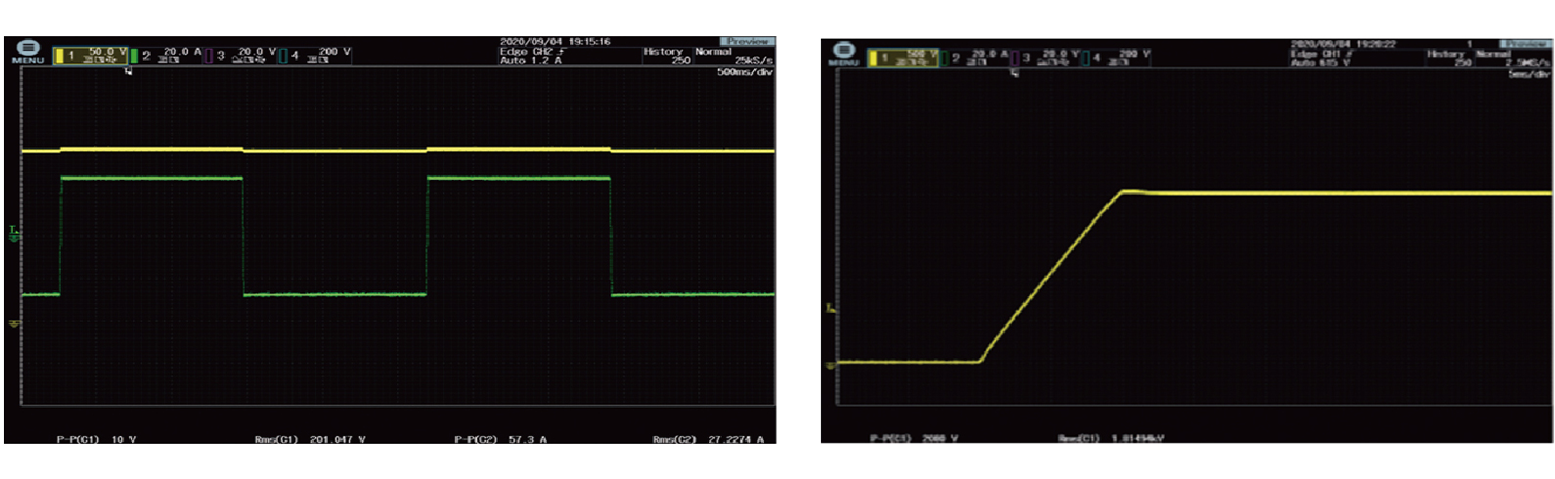Click channel 1 ground marker on right scope
This screenshot has width=1555, height=479.
(x=829, y=366)
